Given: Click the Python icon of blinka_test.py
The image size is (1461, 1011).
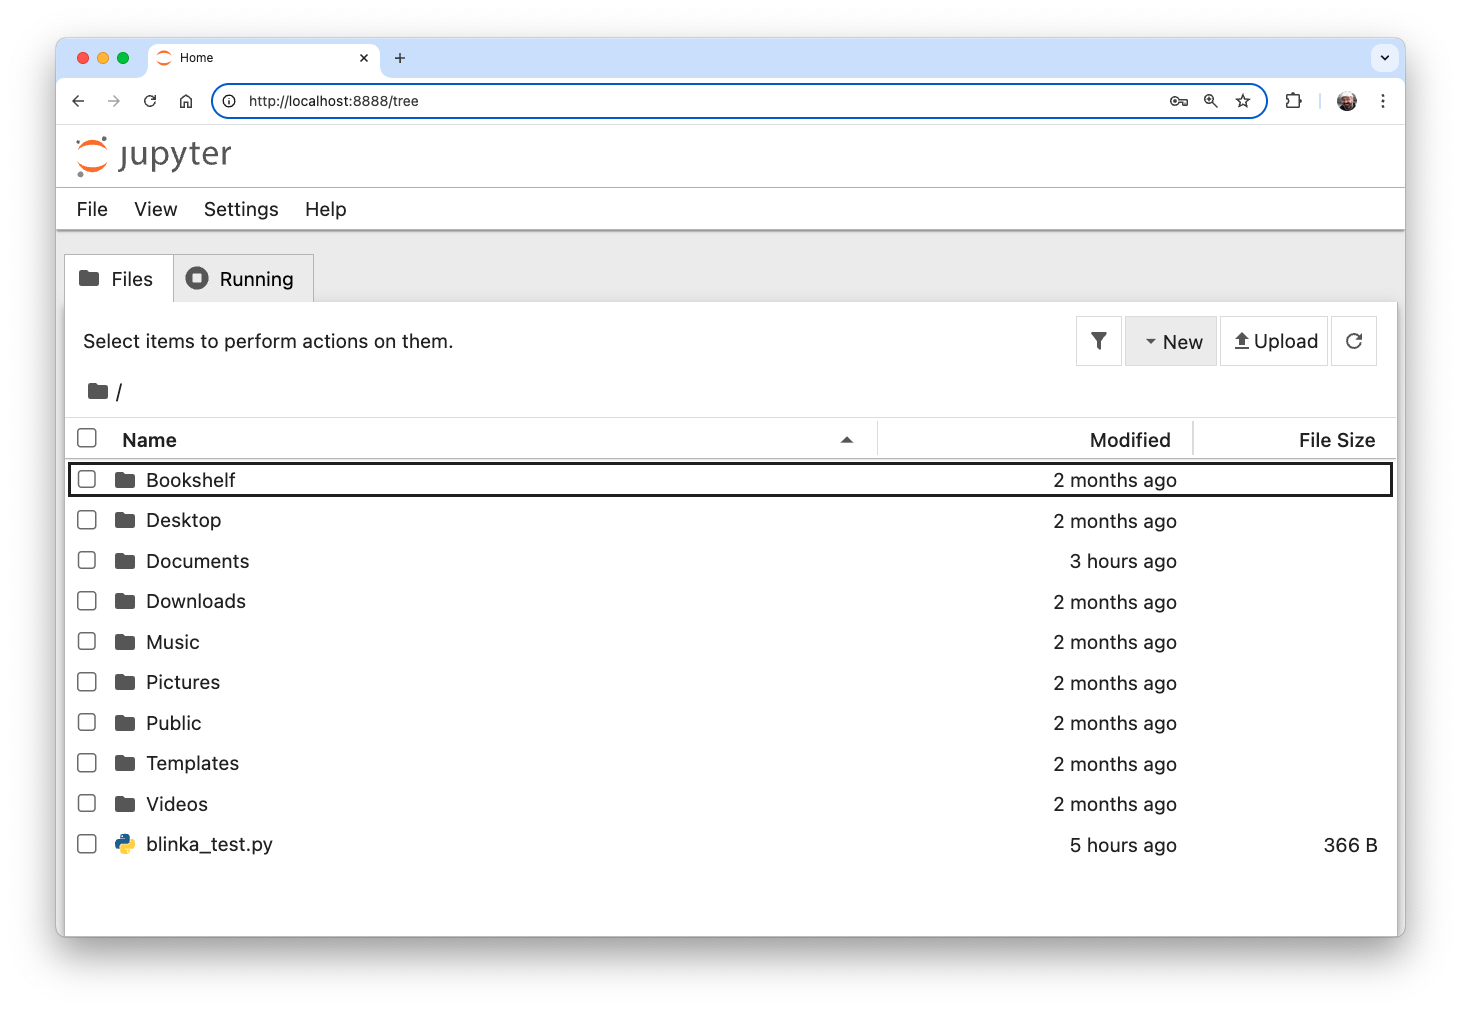Looking at the screenshot, I should pyautogui.click(x=125, y=844).
